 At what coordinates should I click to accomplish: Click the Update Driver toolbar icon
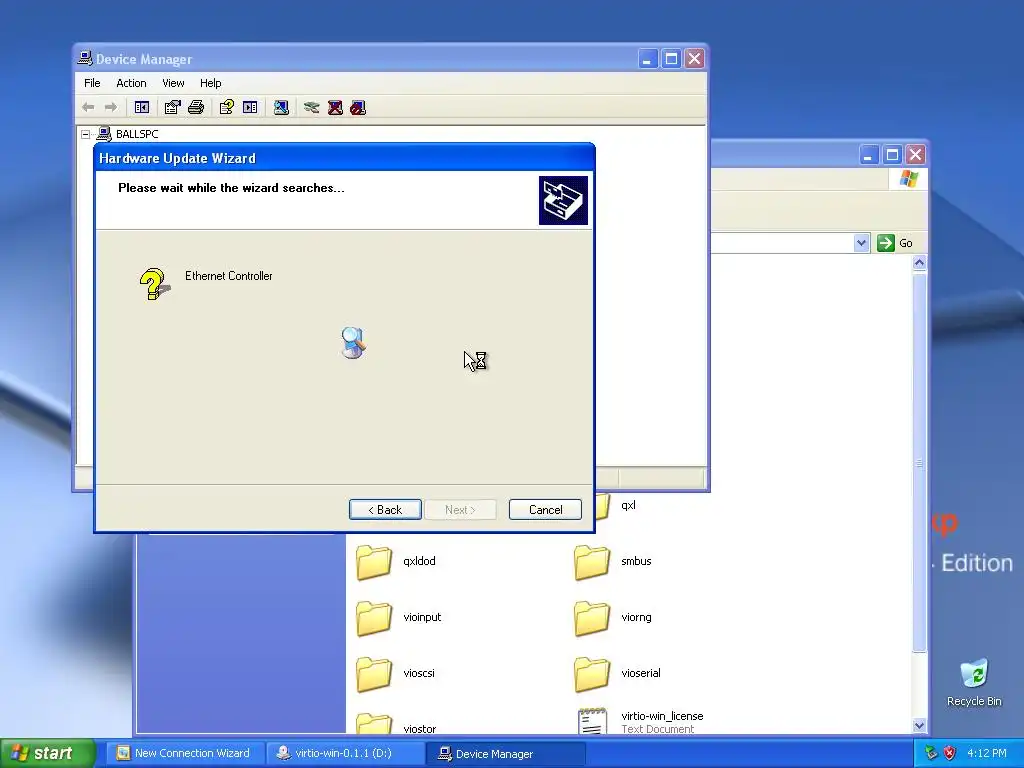tap(312, 107)
